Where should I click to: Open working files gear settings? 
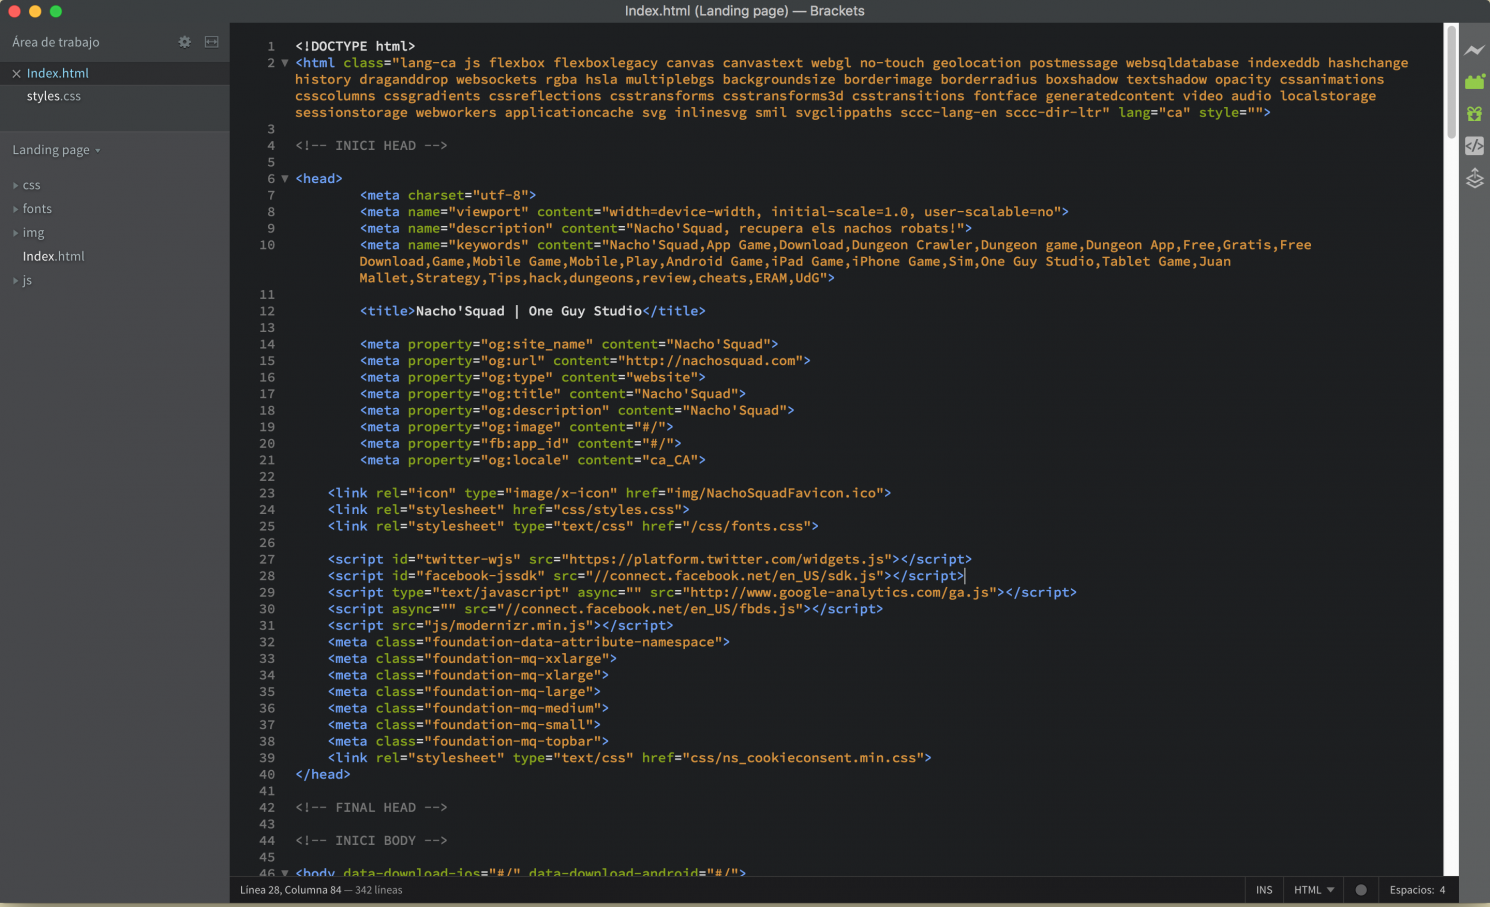184,42
